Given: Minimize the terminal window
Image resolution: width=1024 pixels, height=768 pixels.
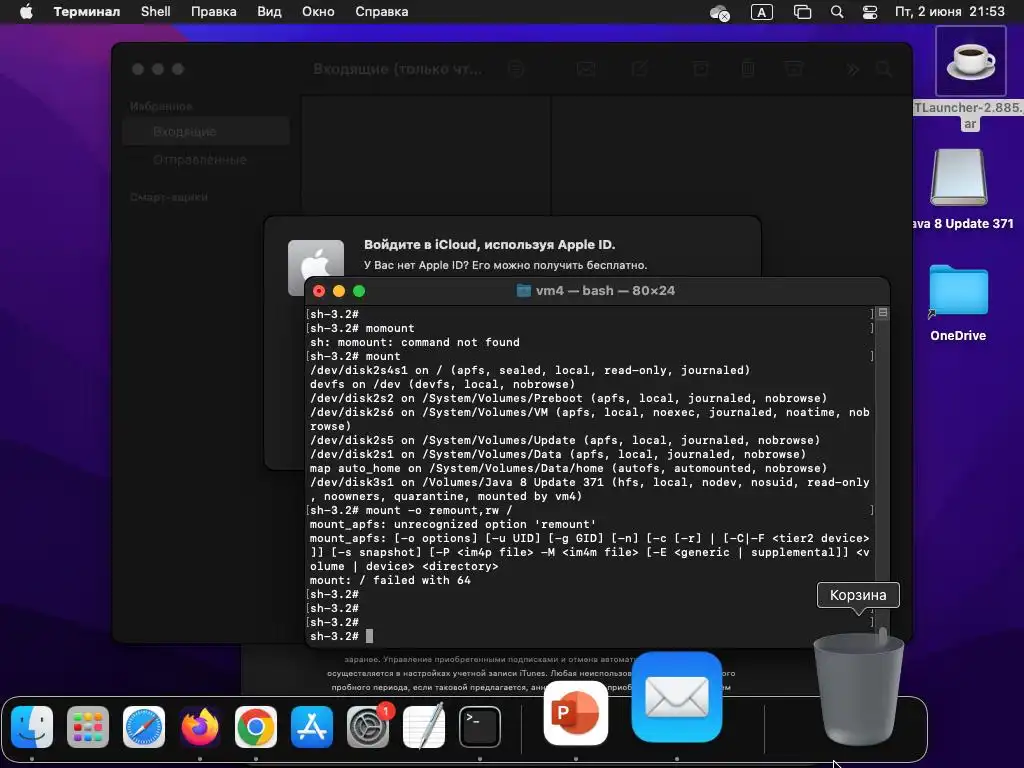Looking at the screenshot, I should click(339, 291).
